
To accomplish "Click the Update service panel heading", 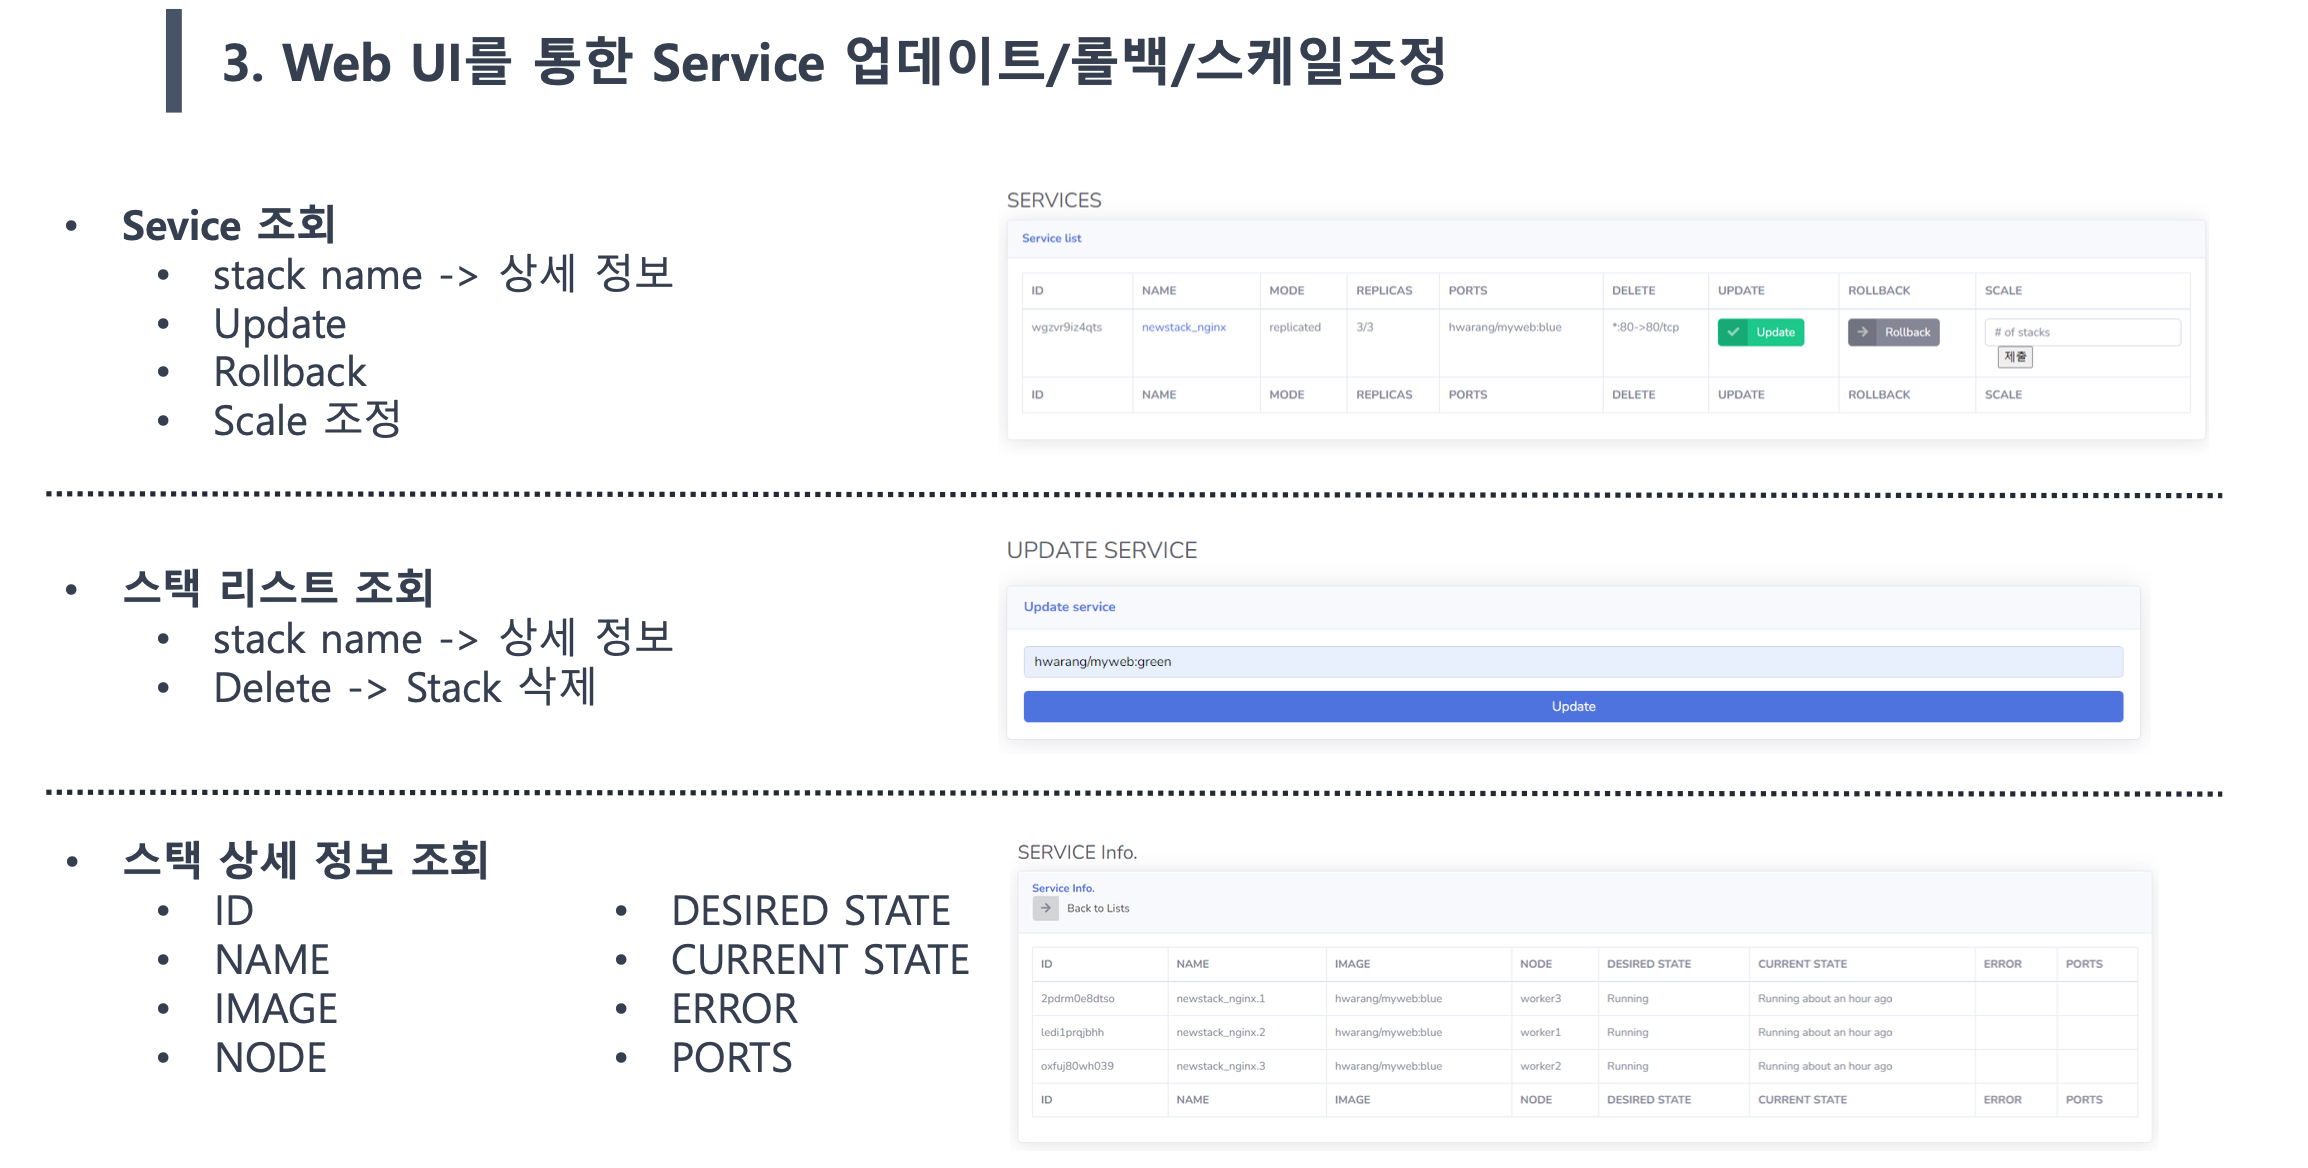I will coord(1069,607).
